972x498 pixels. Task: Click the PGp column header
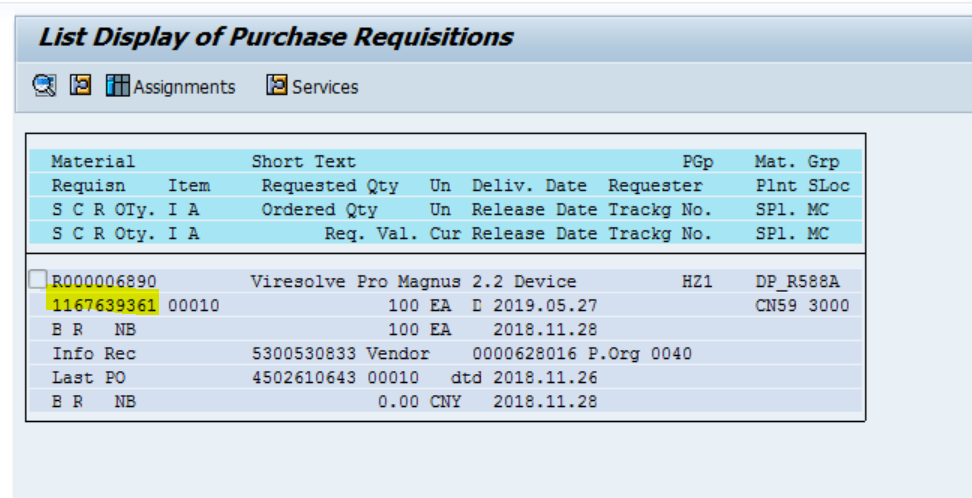tap(698, 162)
